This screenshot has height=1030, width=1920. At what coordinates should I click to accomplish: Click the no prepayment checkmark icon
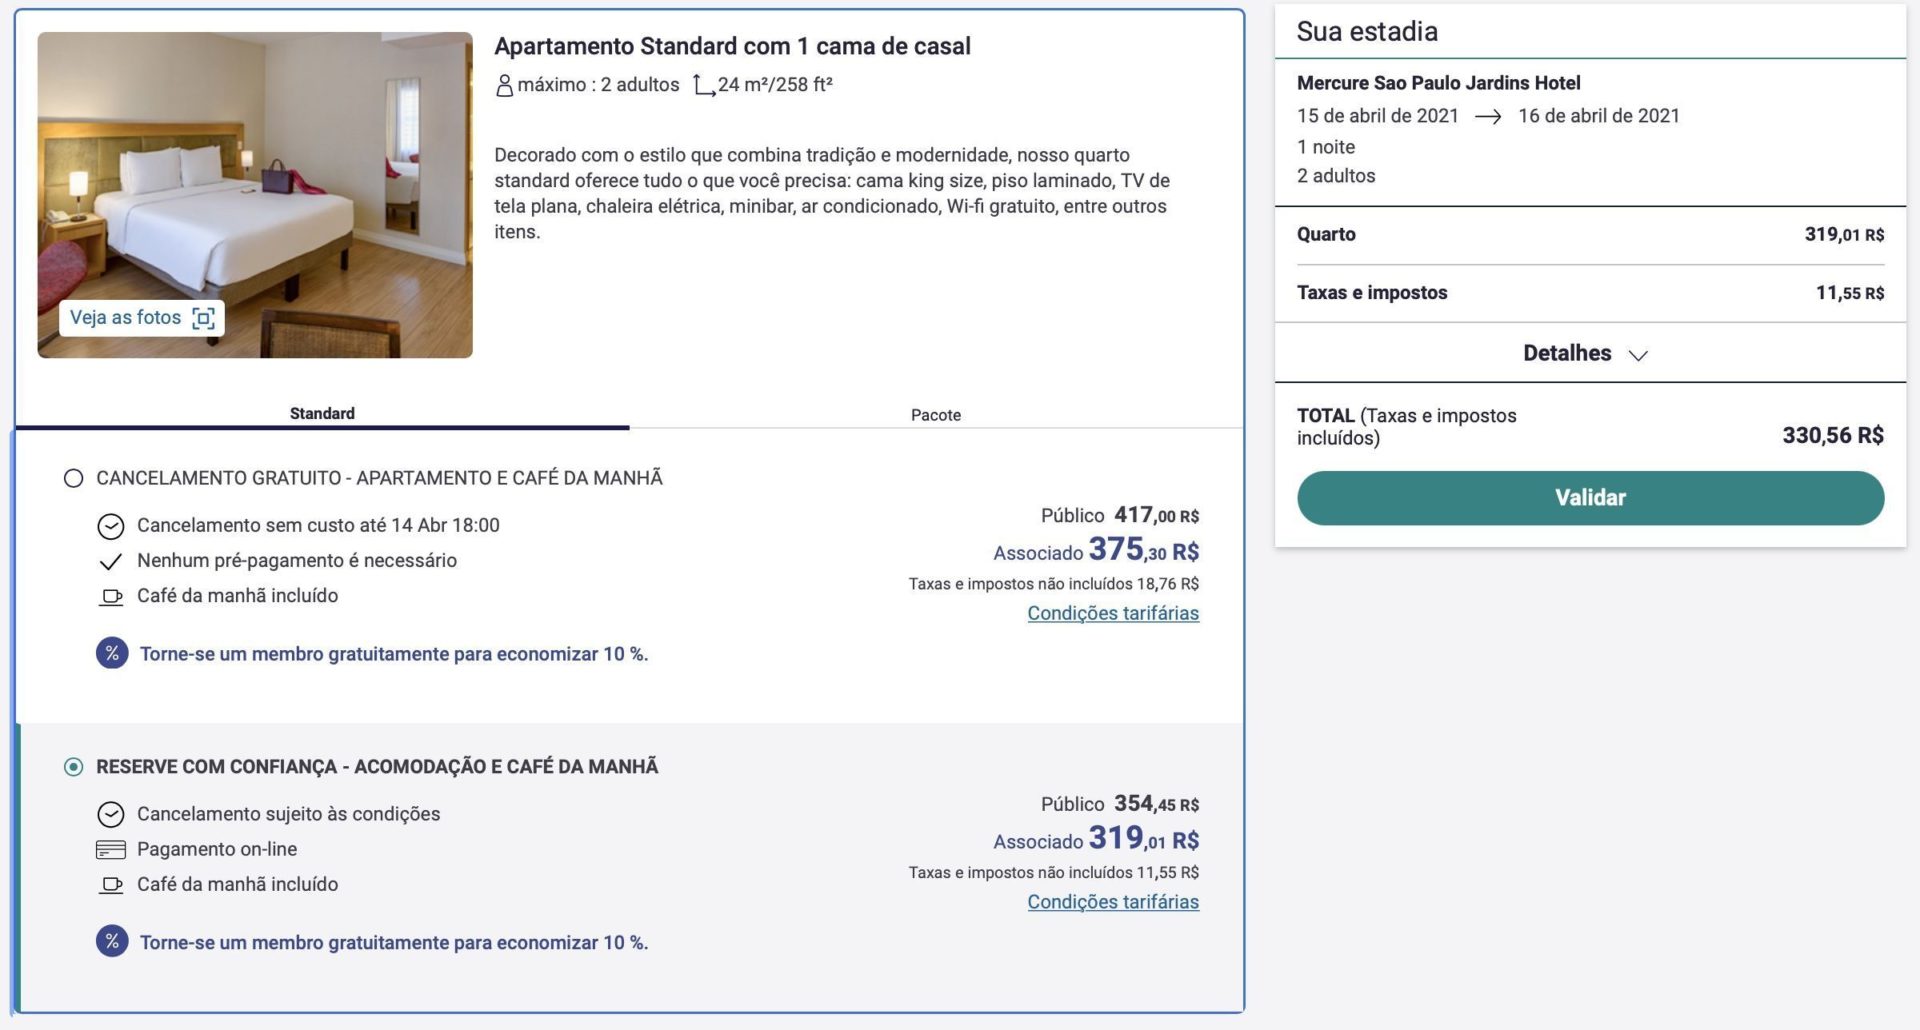pos(111,561)
